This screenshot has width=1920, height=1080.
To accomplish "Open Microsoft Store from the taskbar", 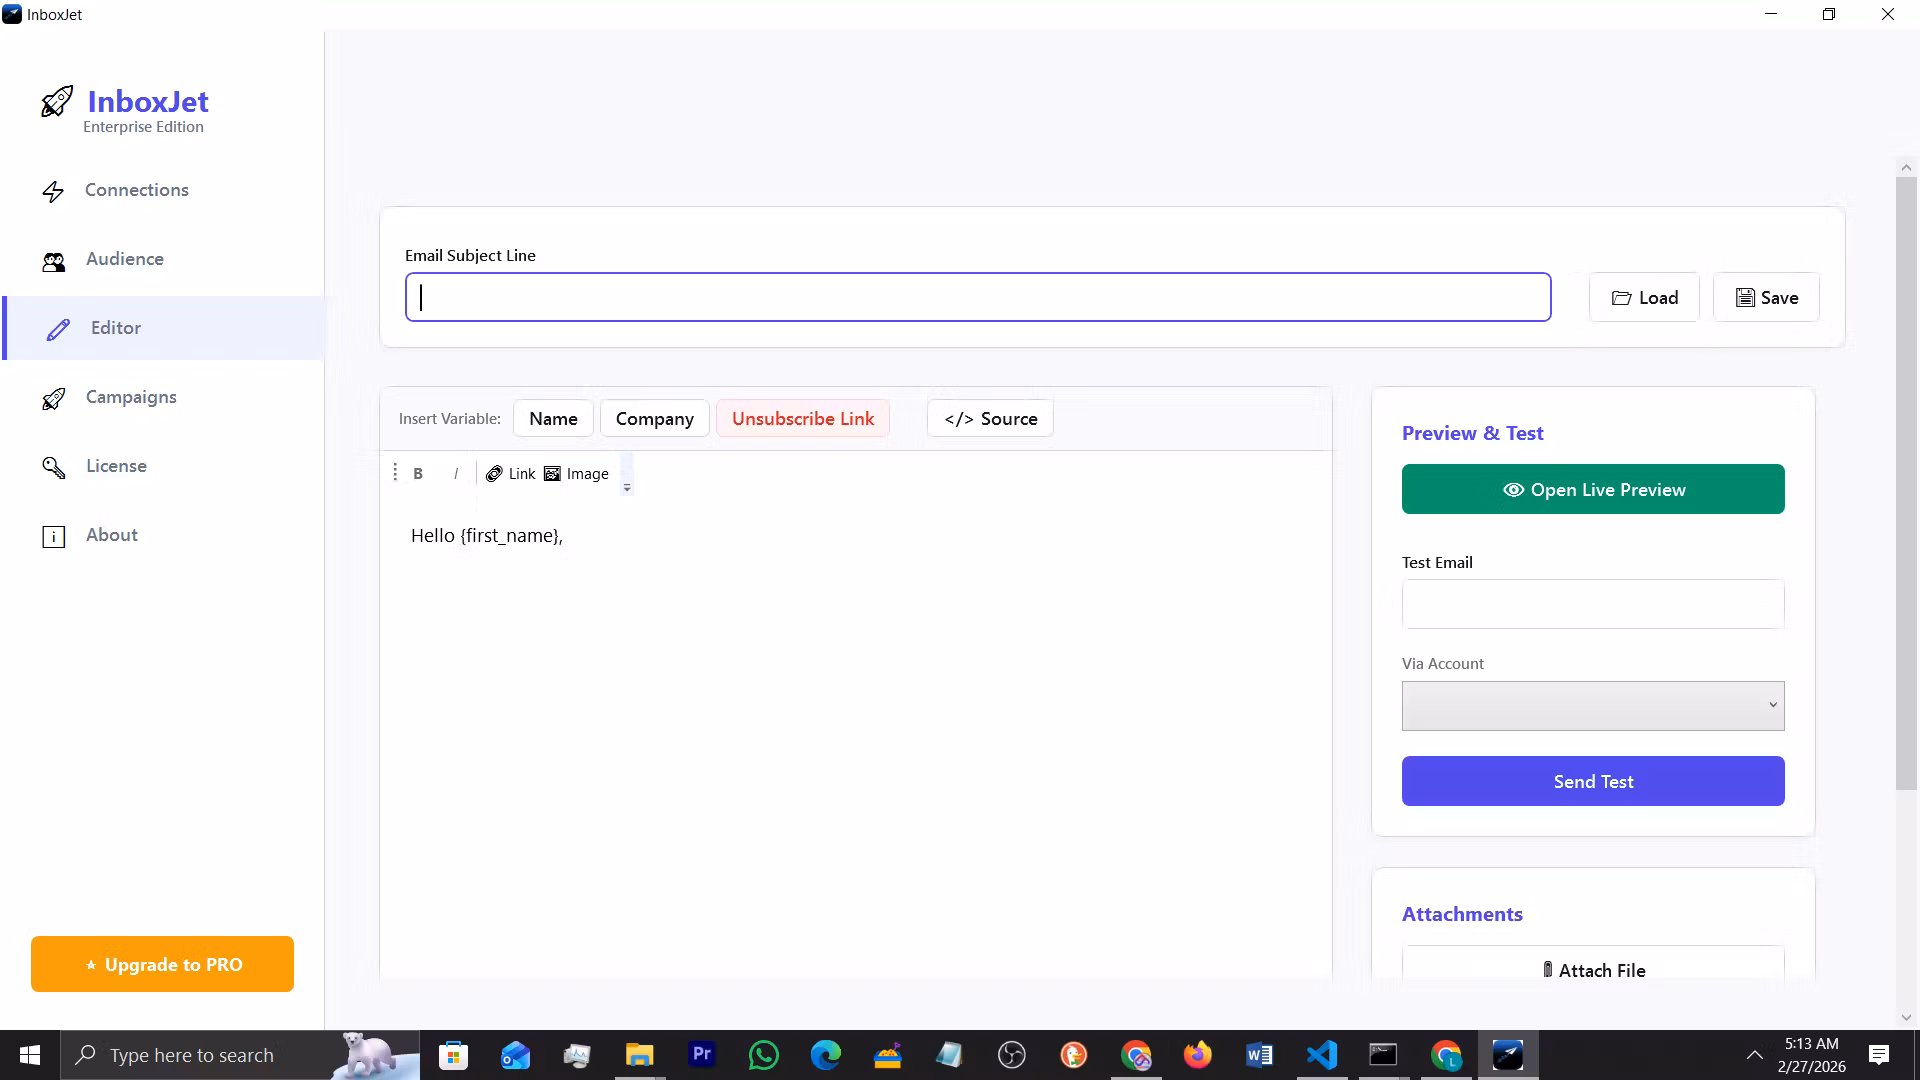I will click(x=453, y=1055).
